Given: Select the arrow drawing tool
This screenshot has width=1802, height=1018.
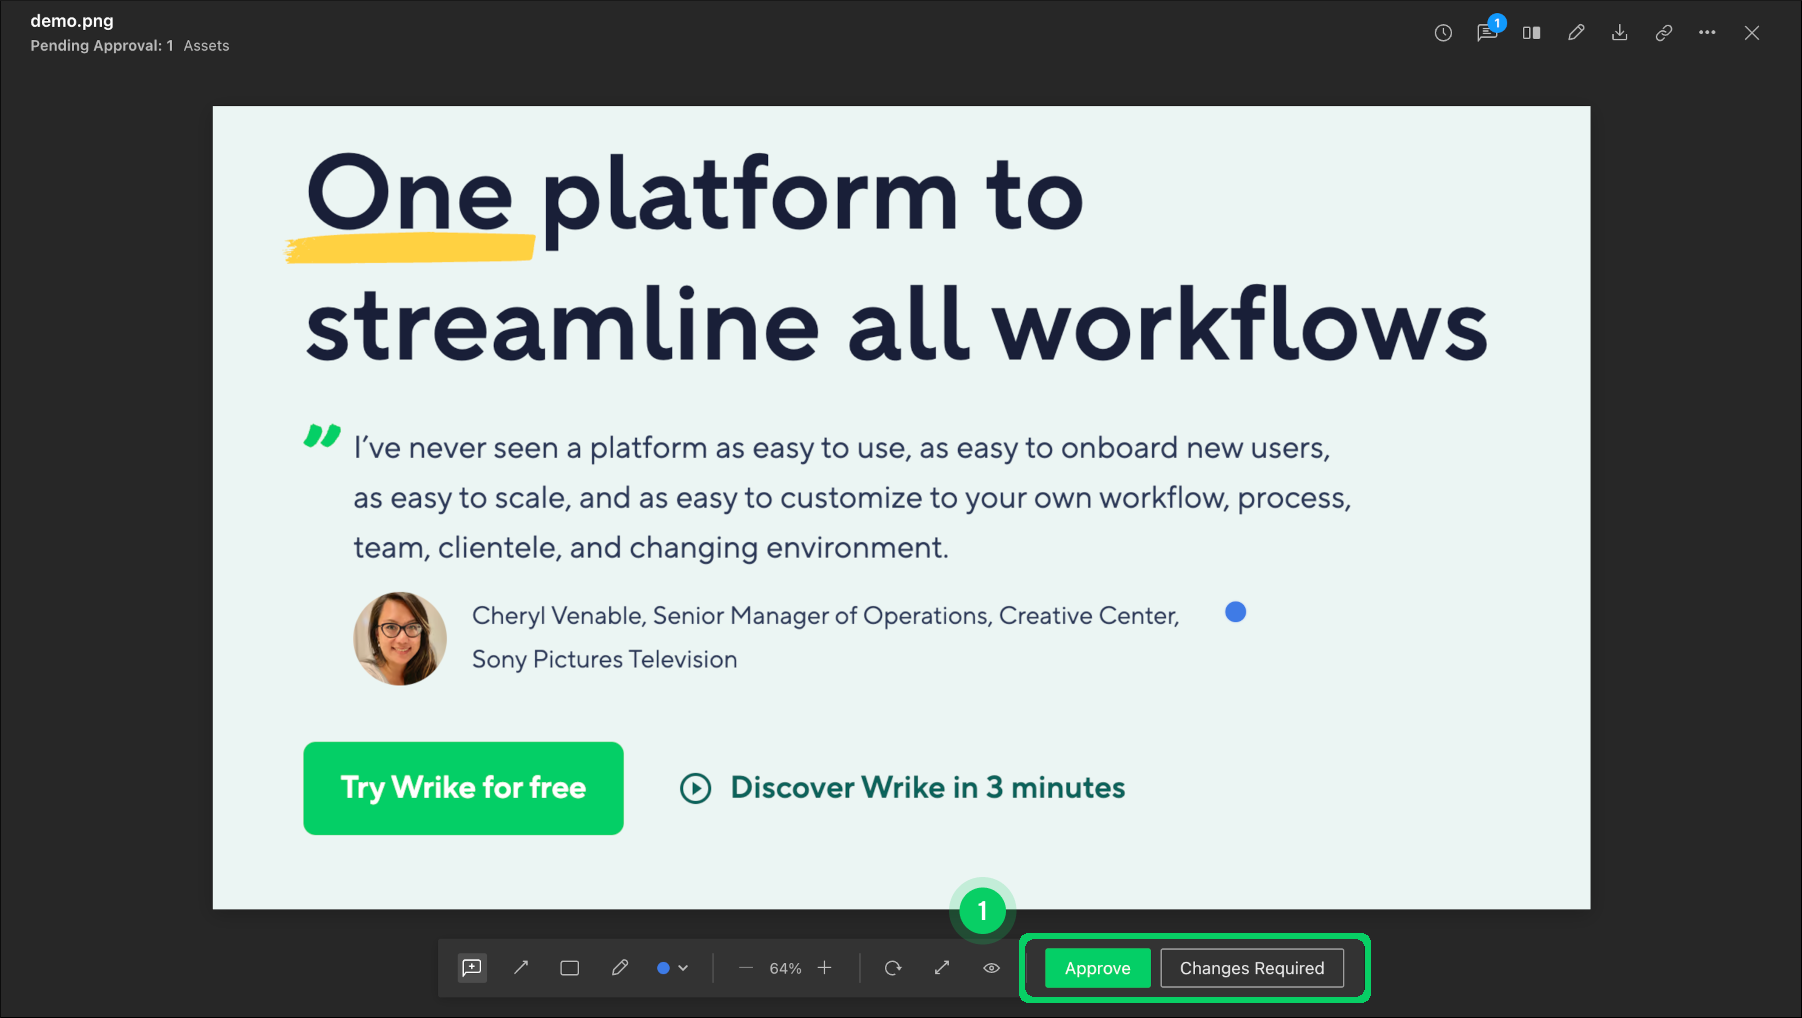Looking at the screenshot, I should click(x=521, y=968).
